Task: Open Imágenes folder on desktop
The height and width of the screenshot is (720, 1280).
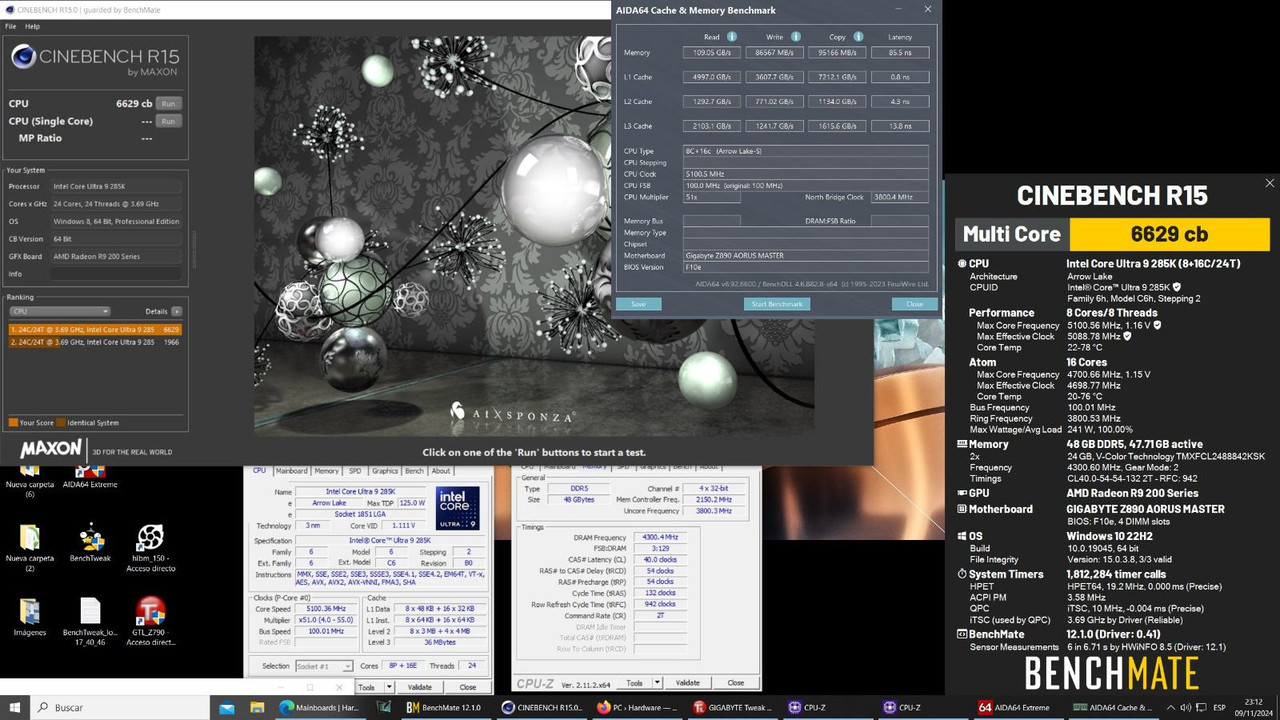Action: click(x=30, y=617)
